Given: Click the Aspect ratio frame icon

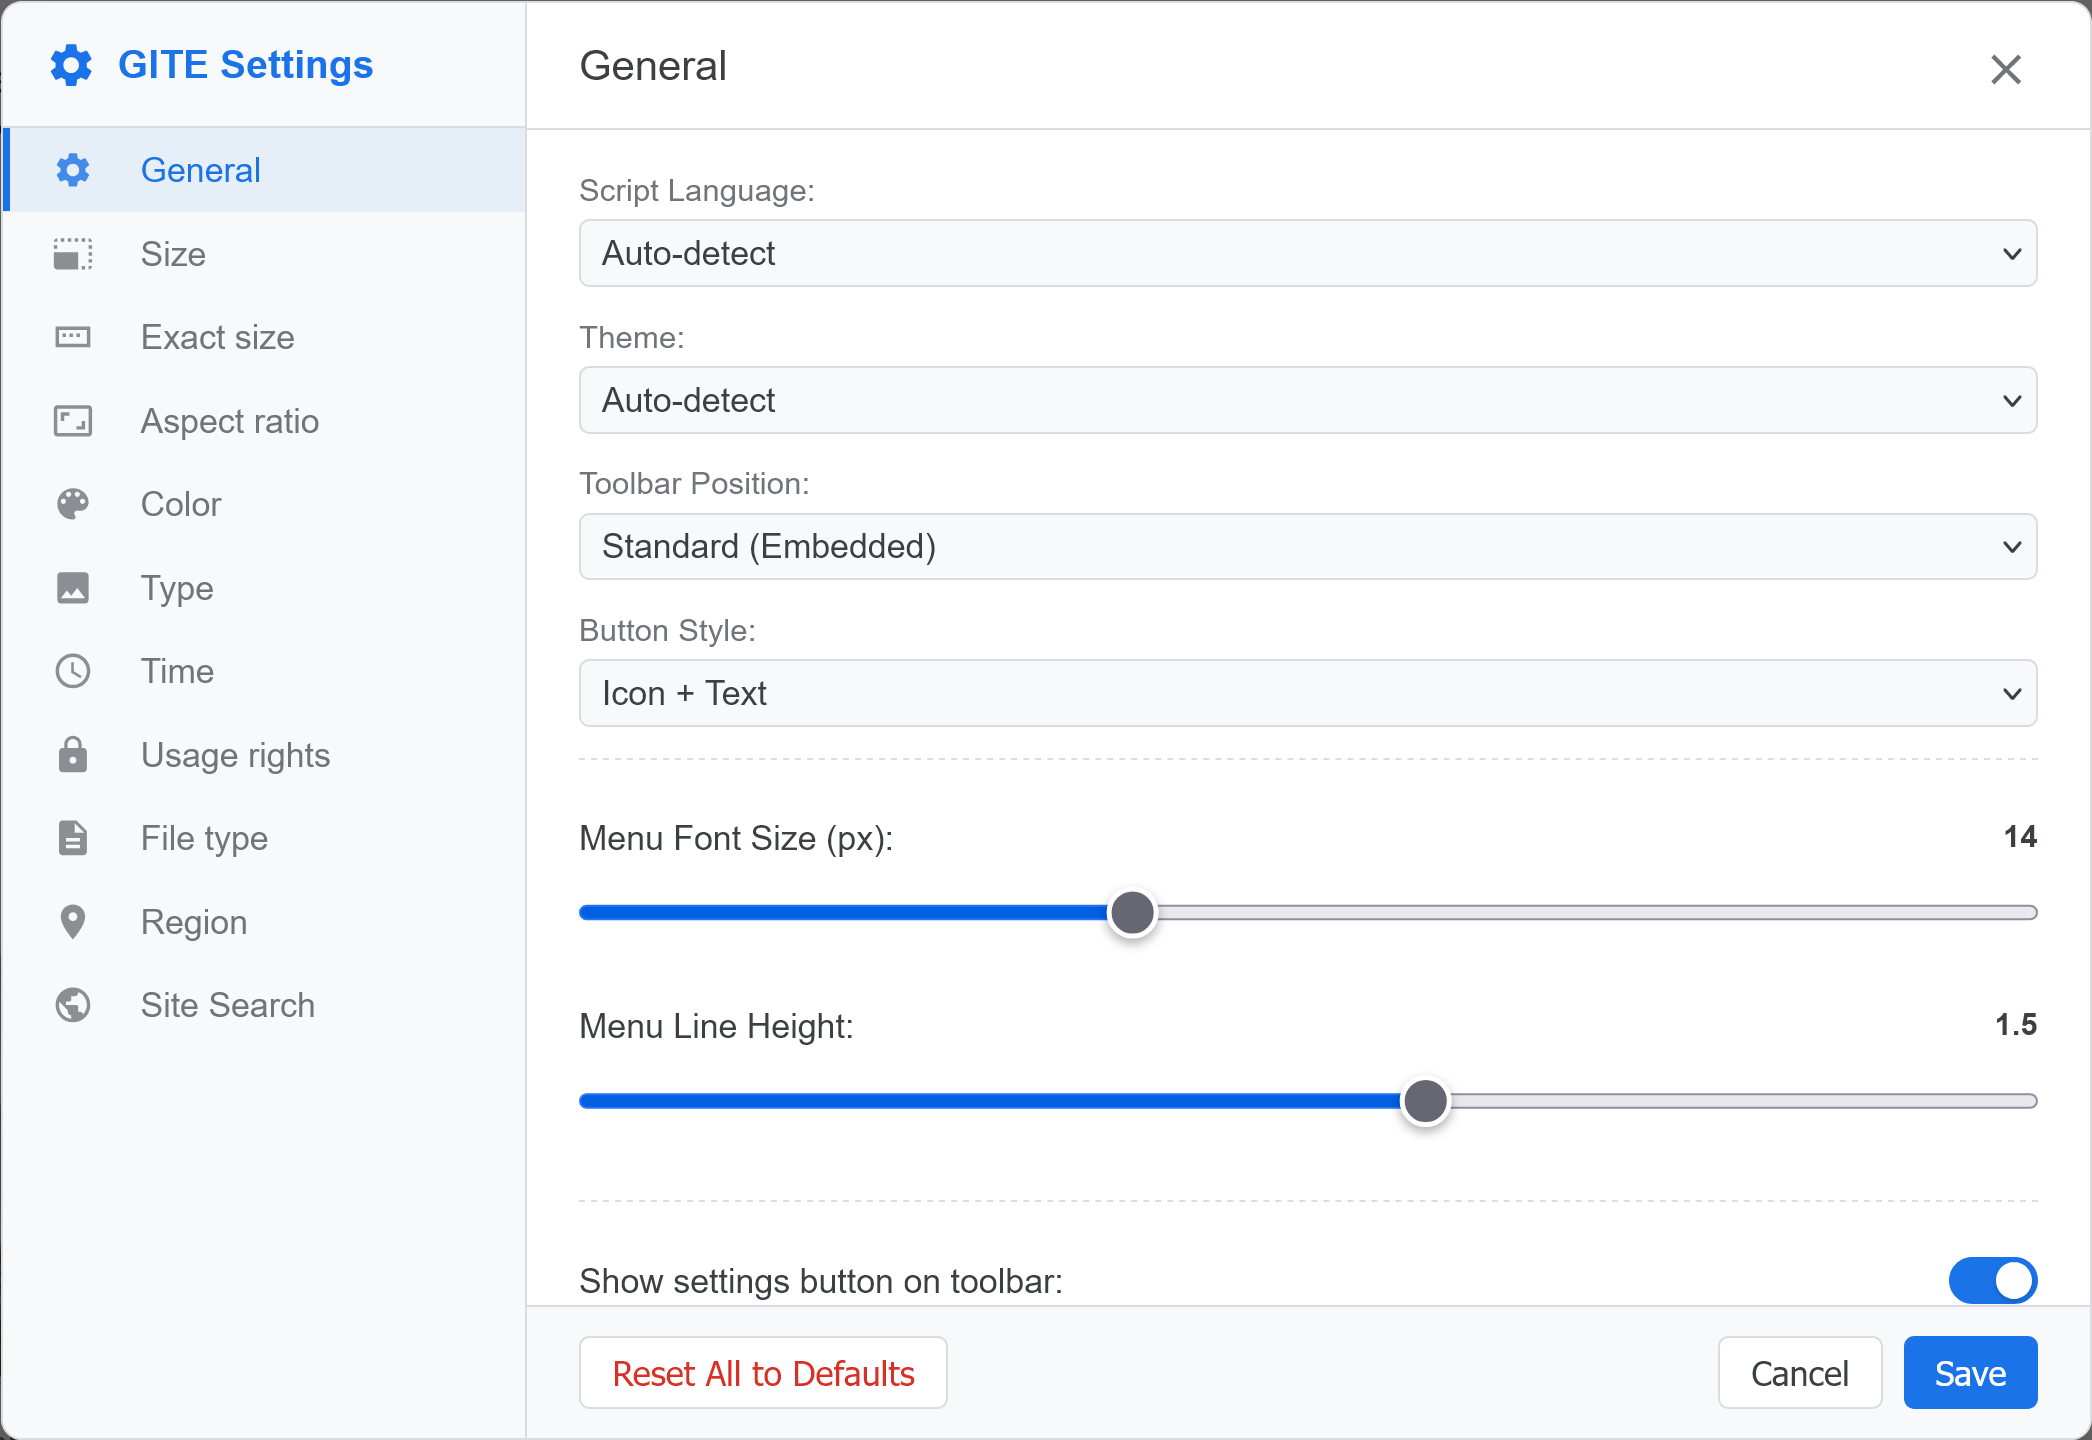Looking at the screenshot, I should [x=73, y=421].
